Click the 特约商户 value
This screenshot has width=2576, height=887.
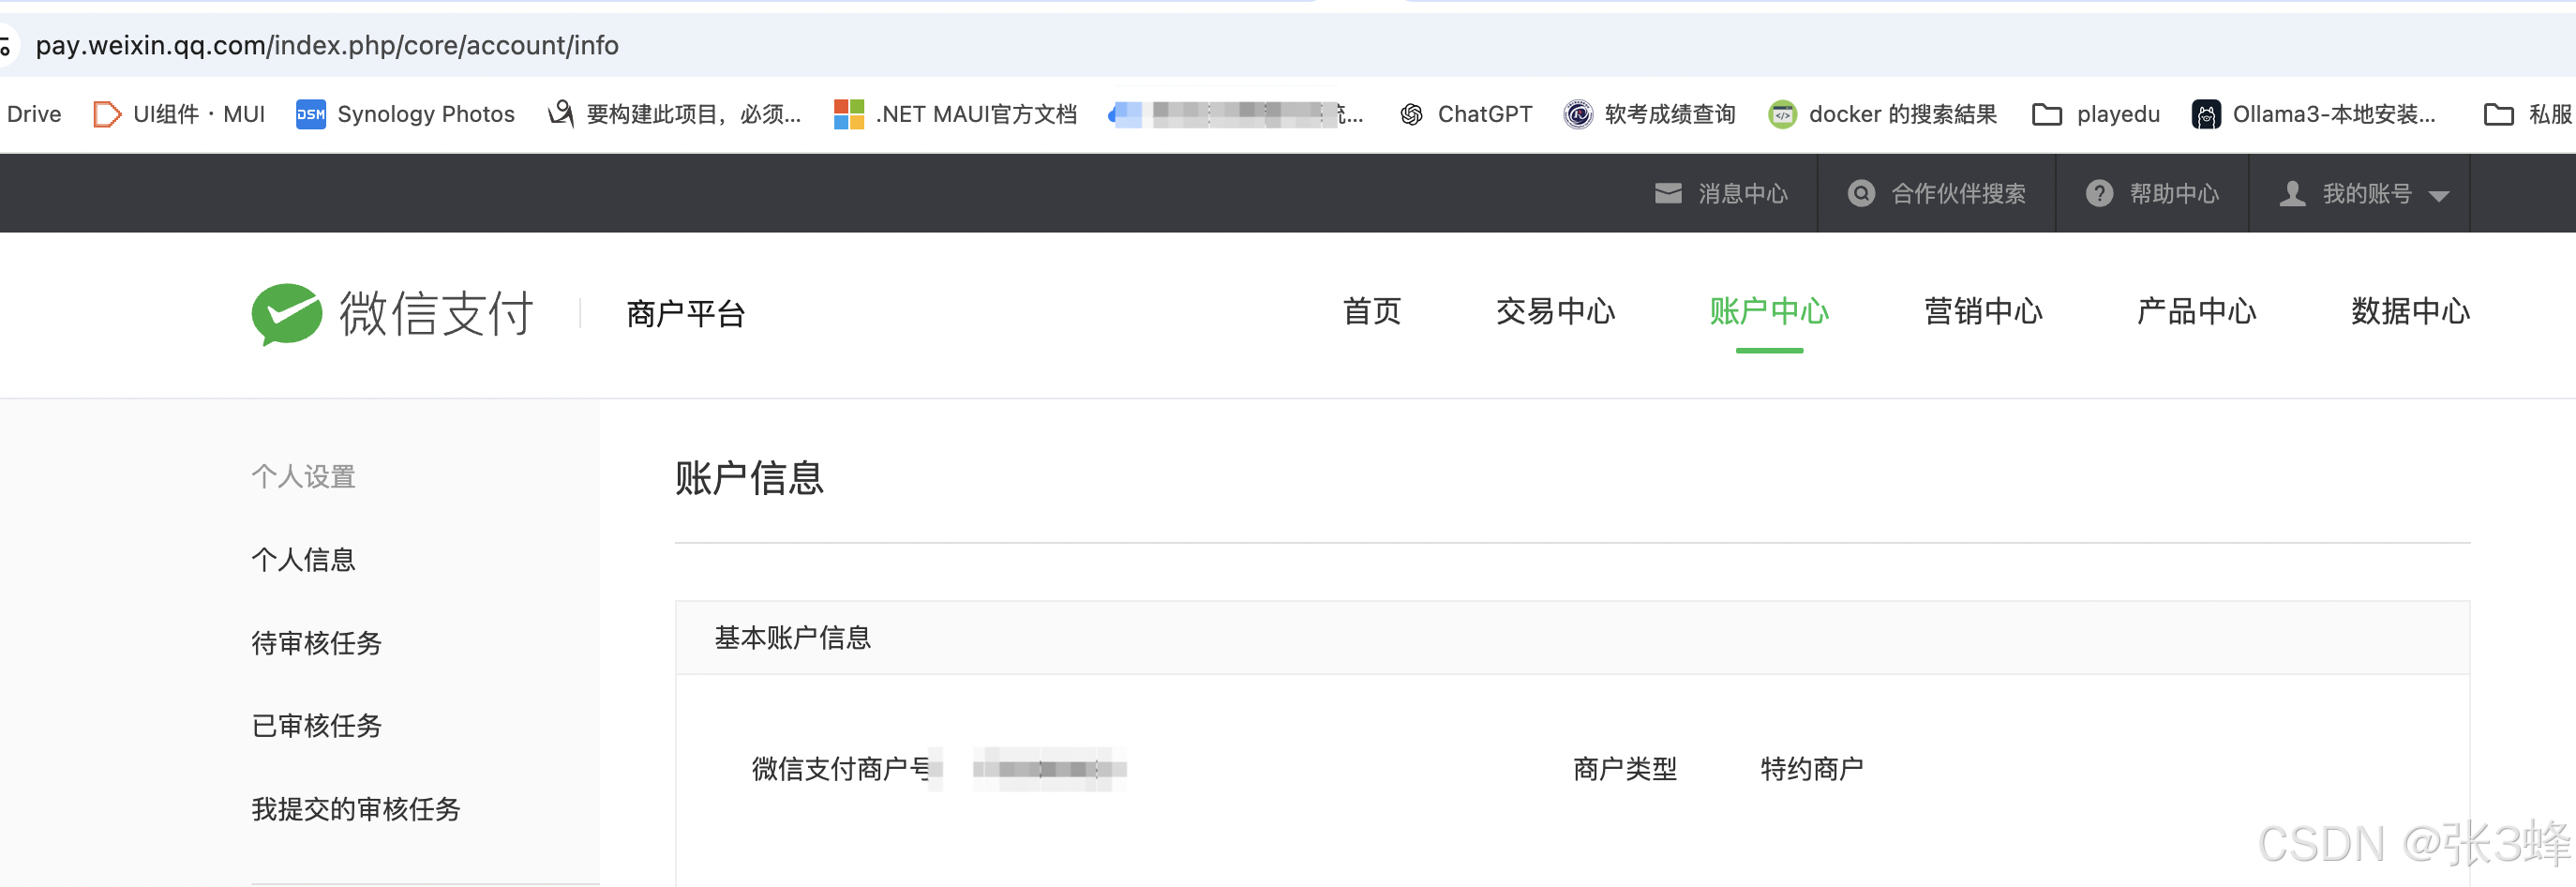(x=1811, y=768)
